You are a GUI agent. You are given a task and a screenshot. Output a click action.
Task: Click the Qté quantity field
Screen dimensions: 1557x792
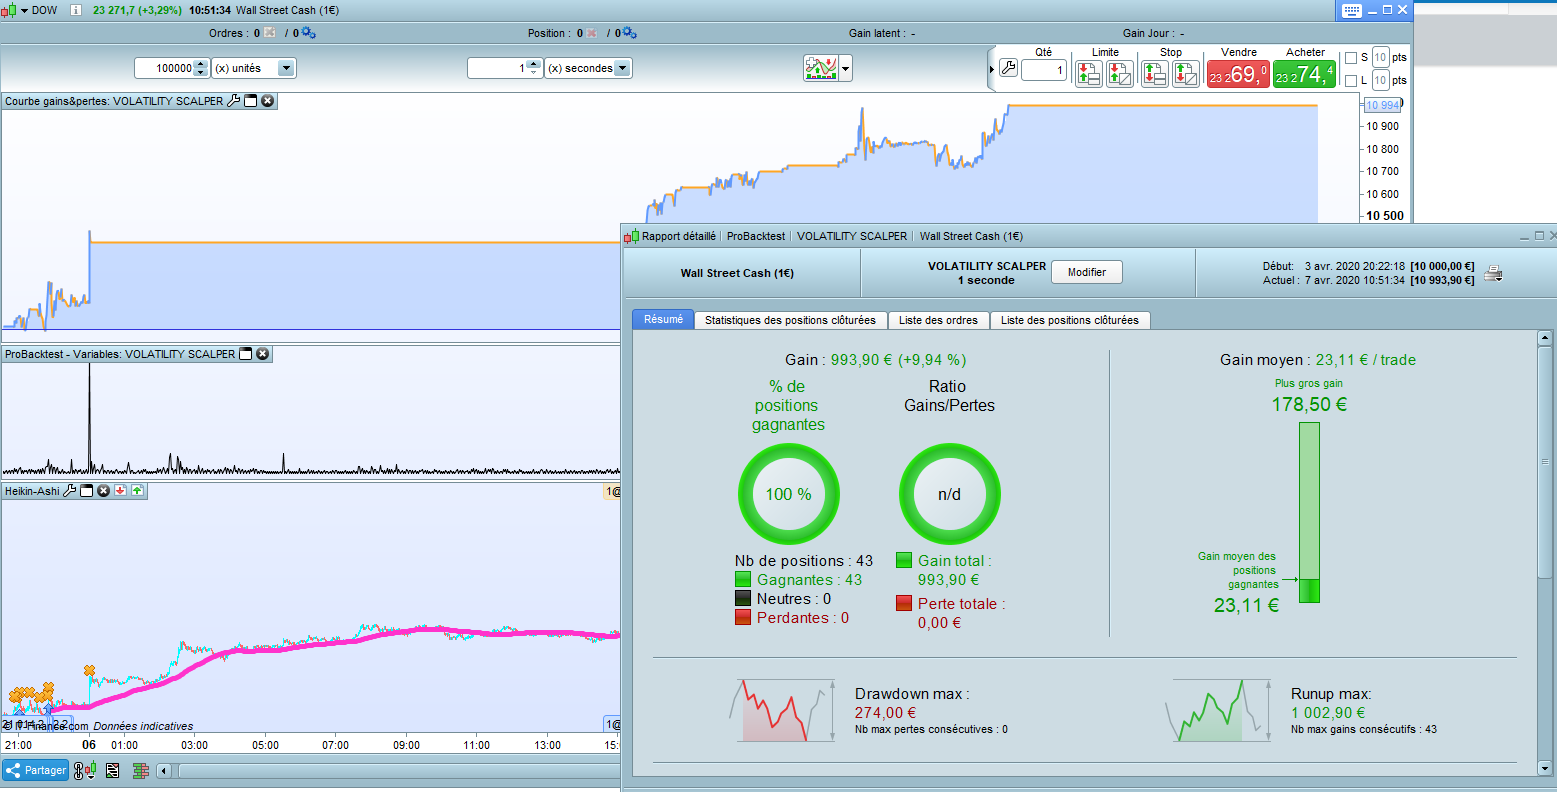[1044, 70]
